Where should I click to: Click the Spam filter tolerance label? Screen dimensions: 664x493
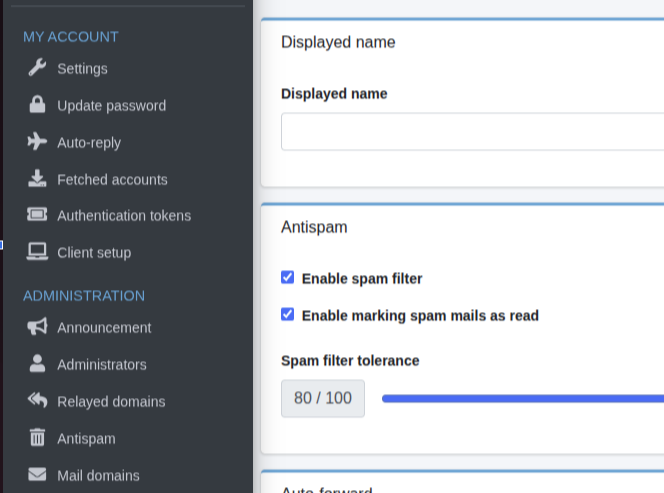tap(350, 360)
